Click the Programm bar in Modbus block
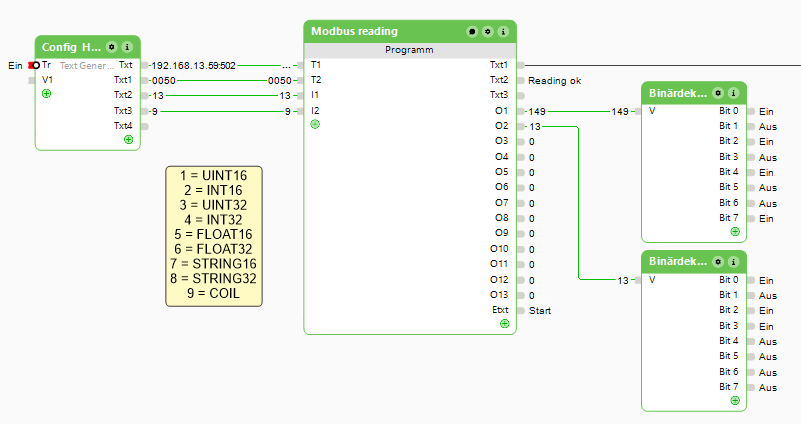The height and width of the screenshot is (424, 801). (409, 49)
